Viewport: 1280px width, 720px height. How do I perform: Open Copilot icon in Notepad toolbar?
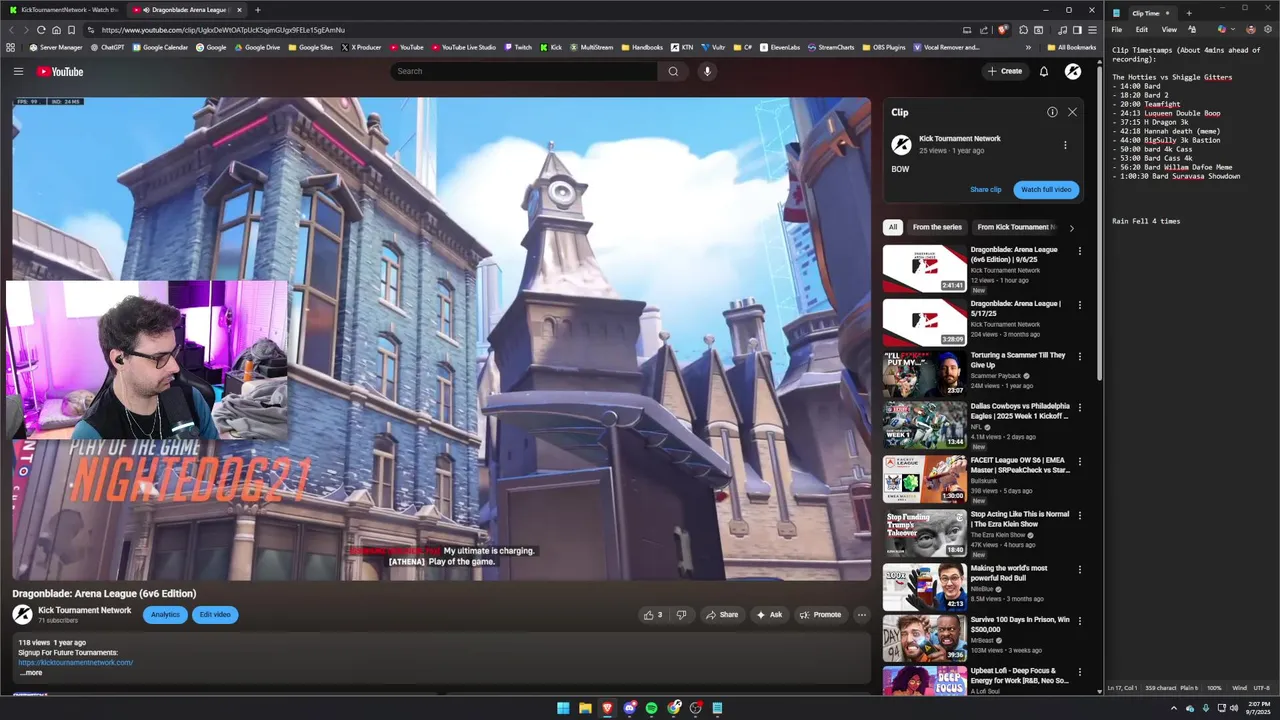tap(1222, 29)
